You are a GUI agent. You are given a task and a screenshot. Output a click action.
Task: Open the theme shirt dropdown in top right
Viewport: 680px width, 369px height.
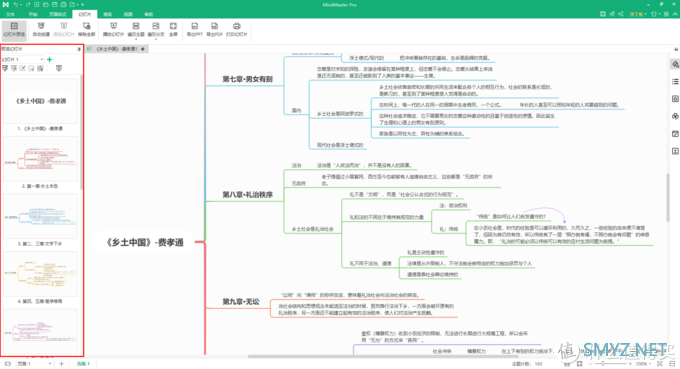point(655,14)
